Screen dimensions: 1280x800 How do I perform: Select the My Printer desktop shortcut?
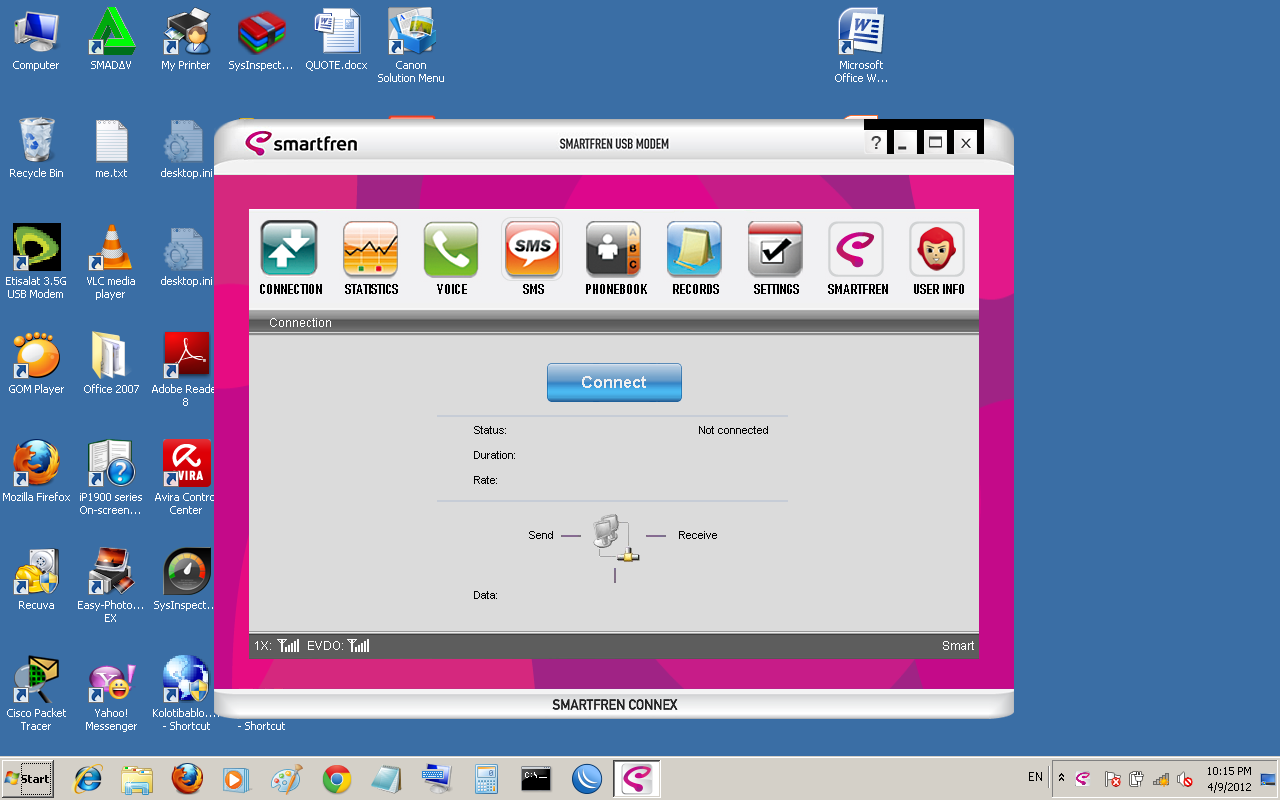(186, 41)
